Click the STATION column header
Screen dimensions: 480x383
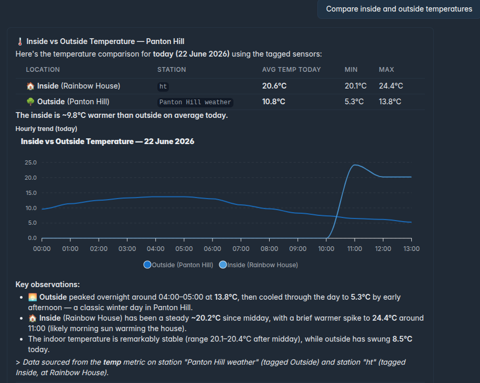172,70
